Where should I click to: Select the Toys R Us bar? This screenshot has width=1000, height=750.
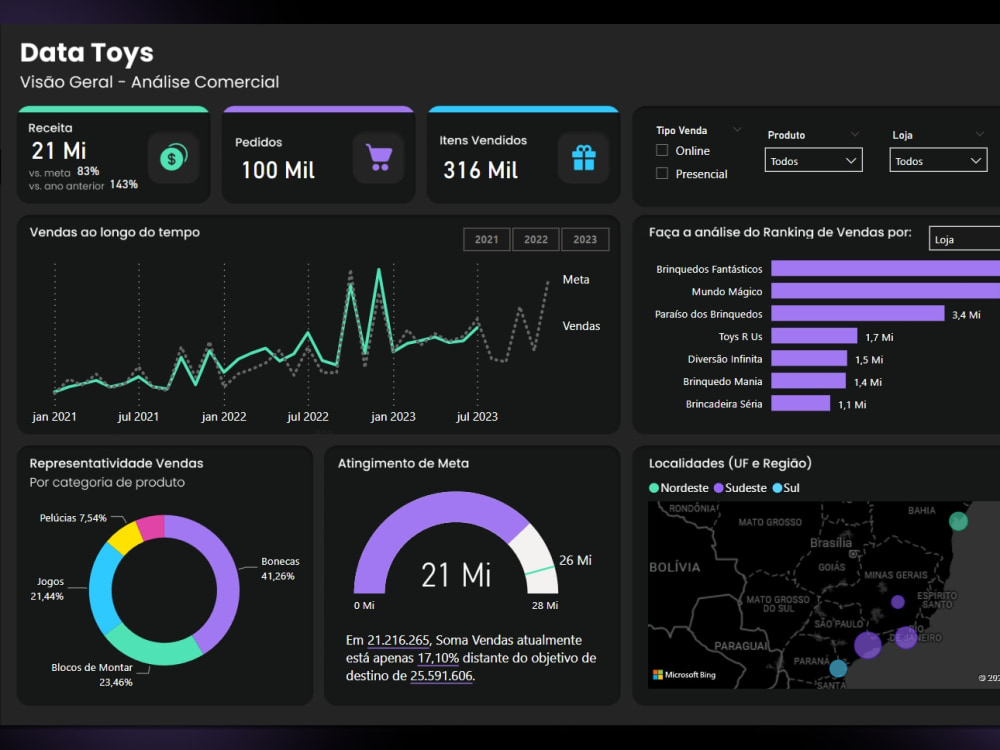[x=814, y=336]
